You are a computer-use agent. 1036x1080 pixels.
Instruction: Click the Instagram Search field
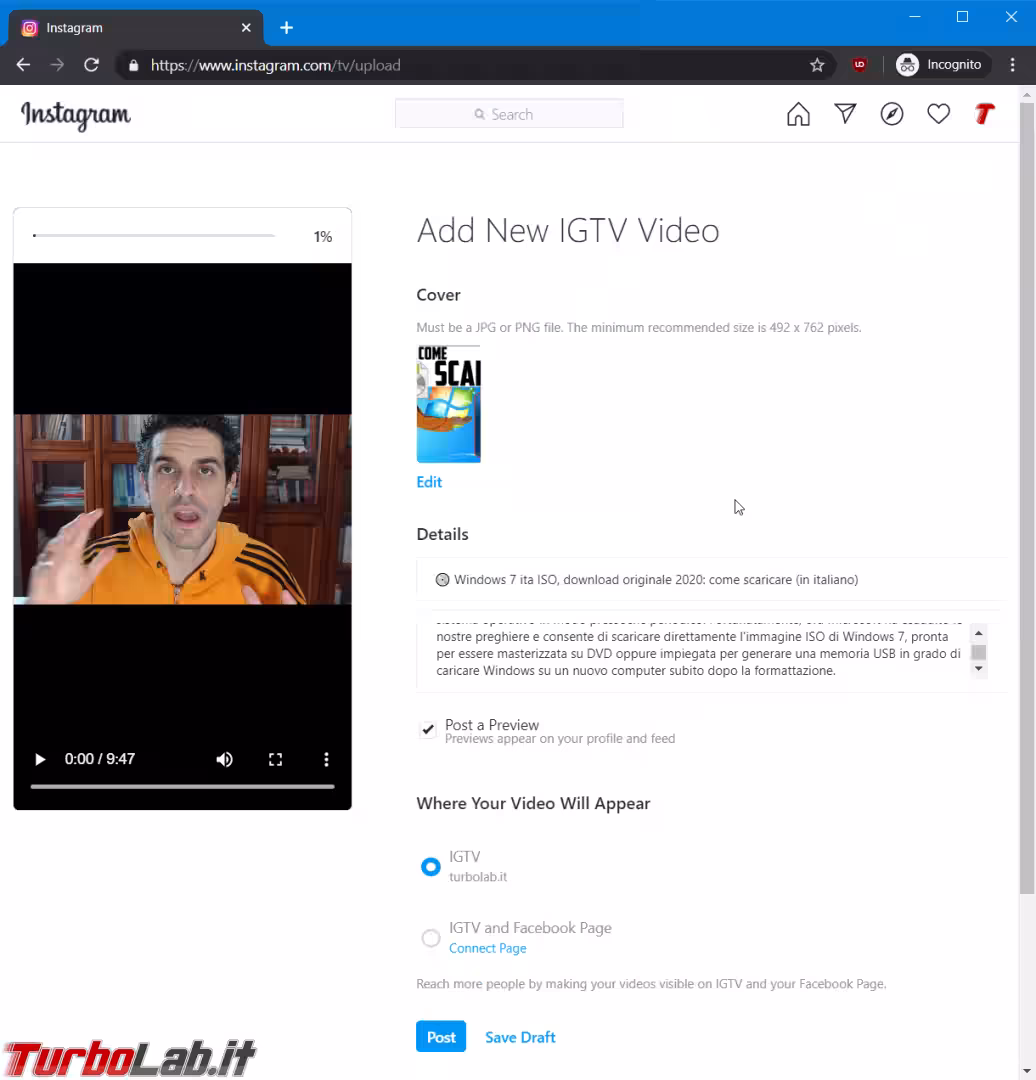509,114
